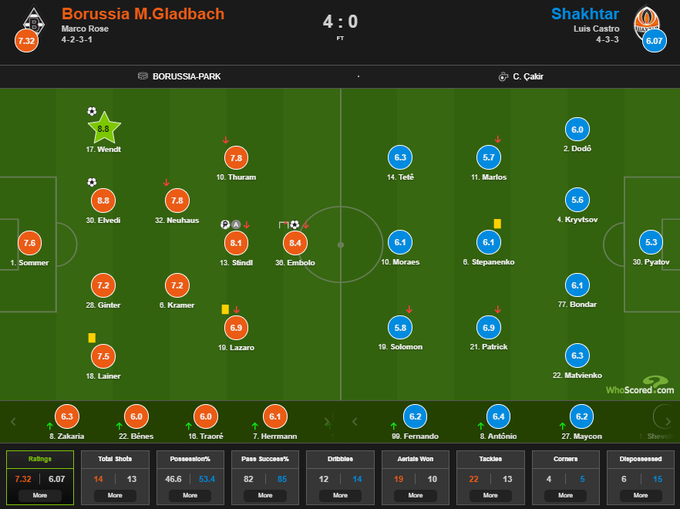
Task: Click Sommer's 7.6 rating circle
Action: [x=28, y=243]
